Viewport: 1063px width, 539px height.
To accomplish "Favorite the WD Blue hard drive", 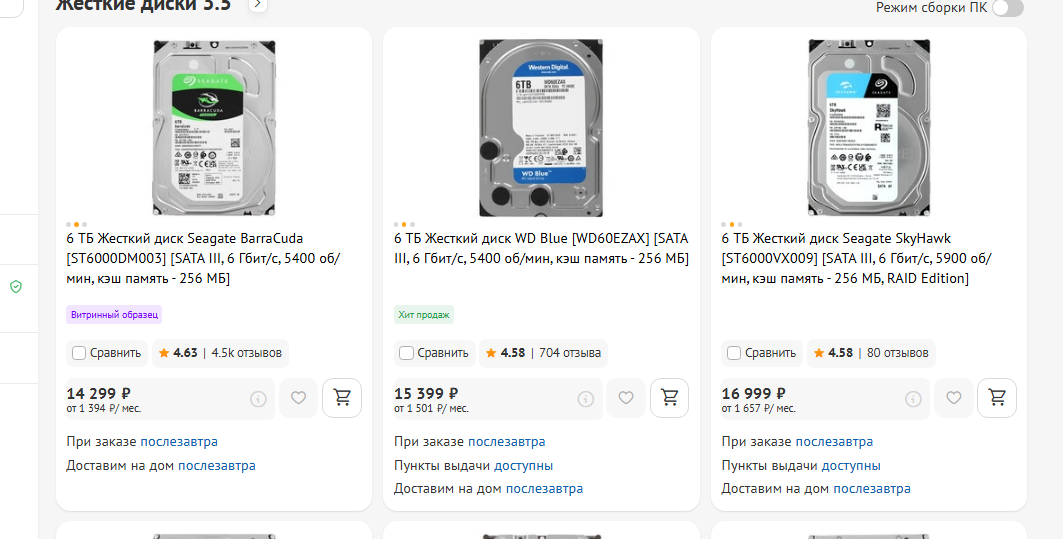I will [626, 398].
